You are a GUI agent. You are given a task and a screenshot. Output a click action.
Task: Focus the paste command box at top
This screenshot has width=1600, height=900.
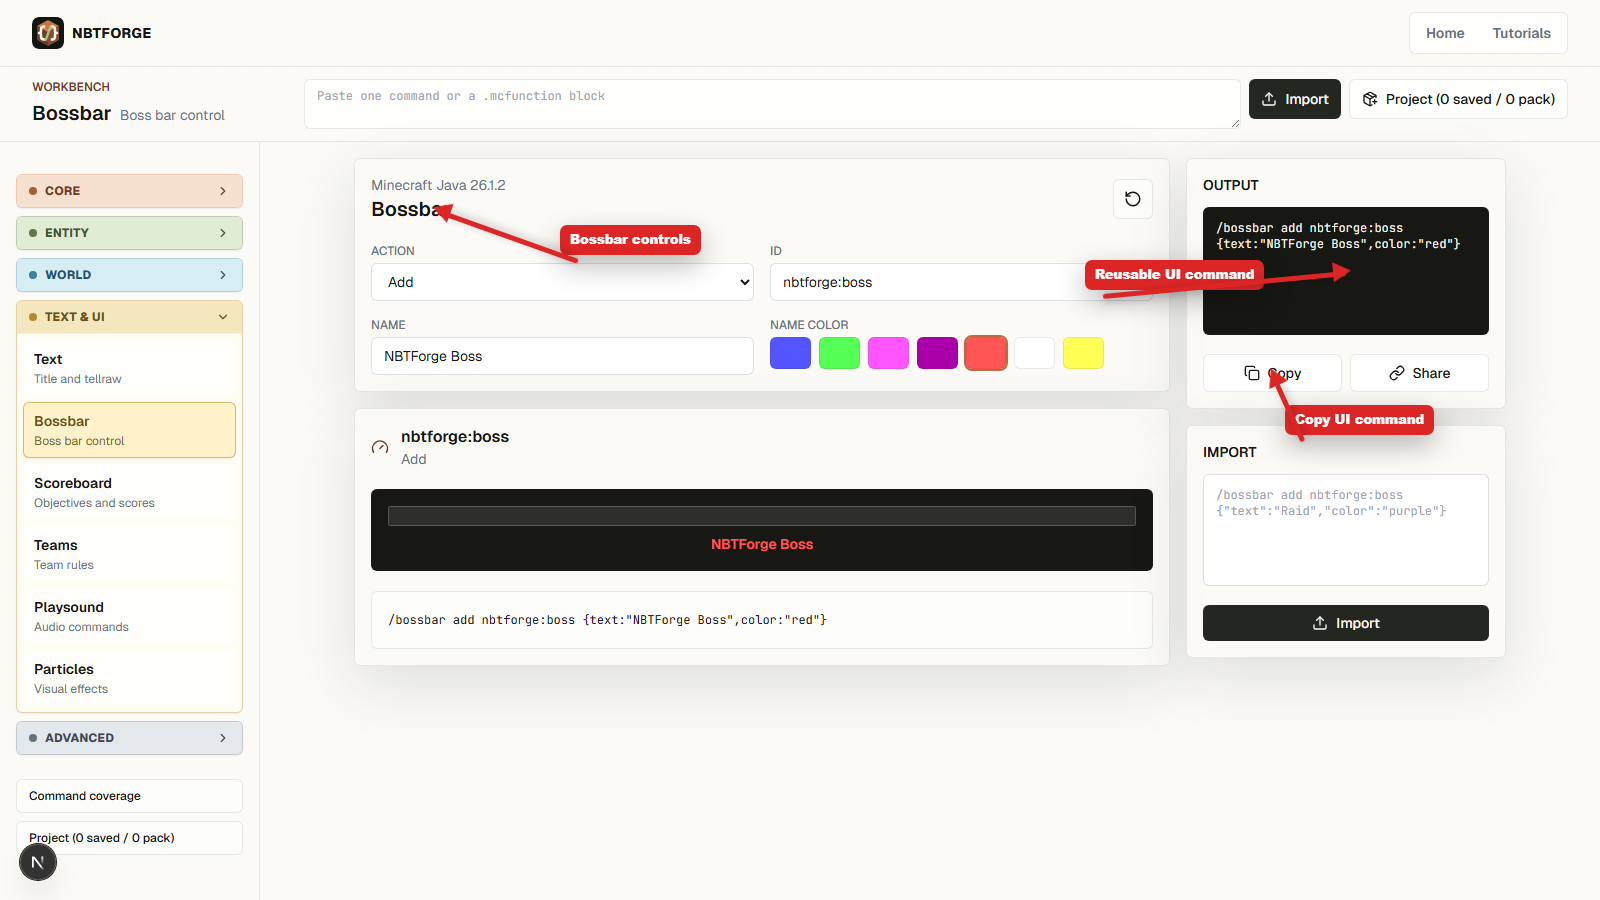click(772, 104)
